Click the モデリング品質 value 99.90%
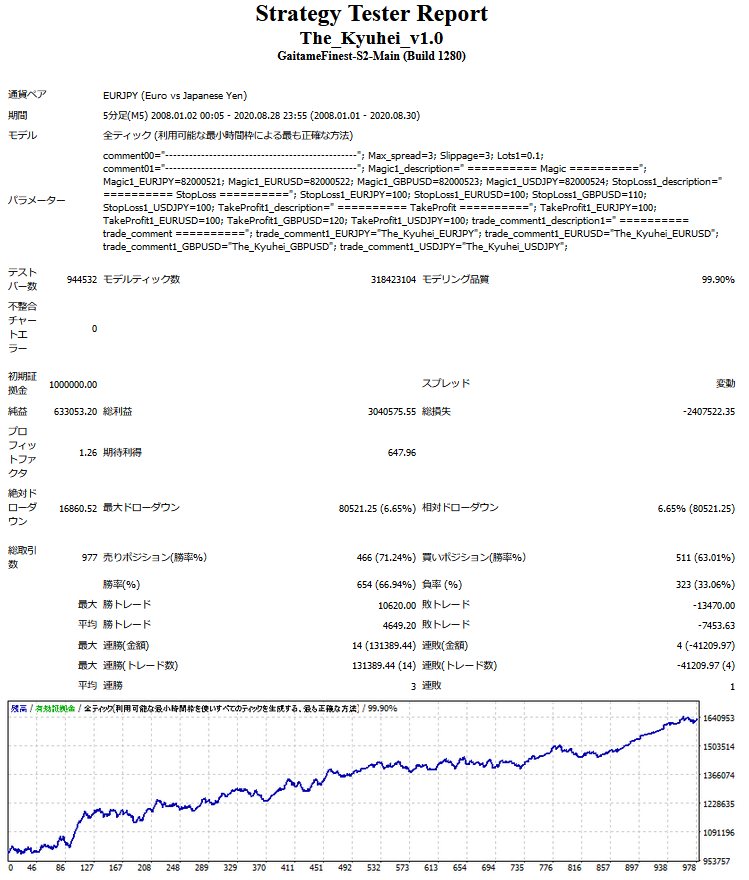Screen dimensions: 749x880 click(x=718, y=280)
